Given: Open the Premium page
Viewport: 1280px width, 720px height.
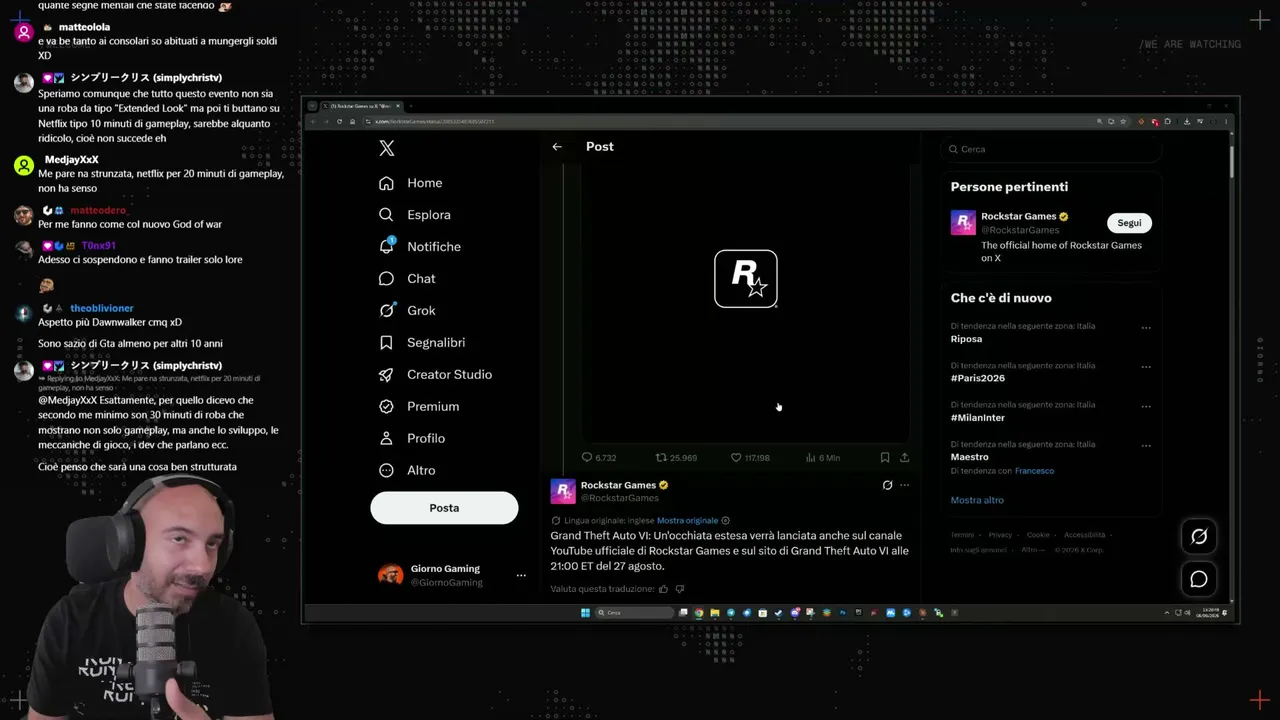Looking at the screenshot, I should coord(419,406).
